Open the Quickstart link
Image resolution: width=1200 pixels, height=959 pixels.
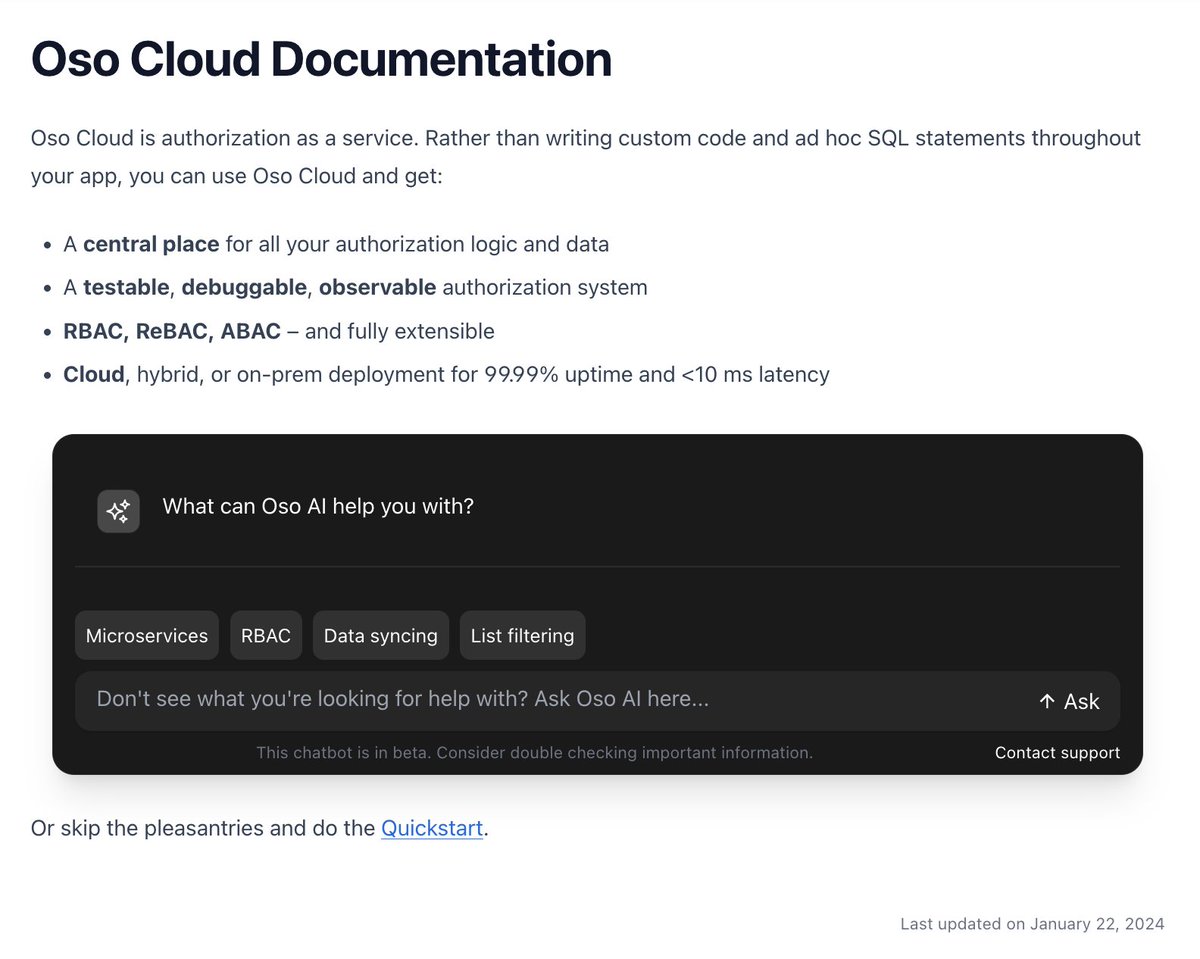432,829
